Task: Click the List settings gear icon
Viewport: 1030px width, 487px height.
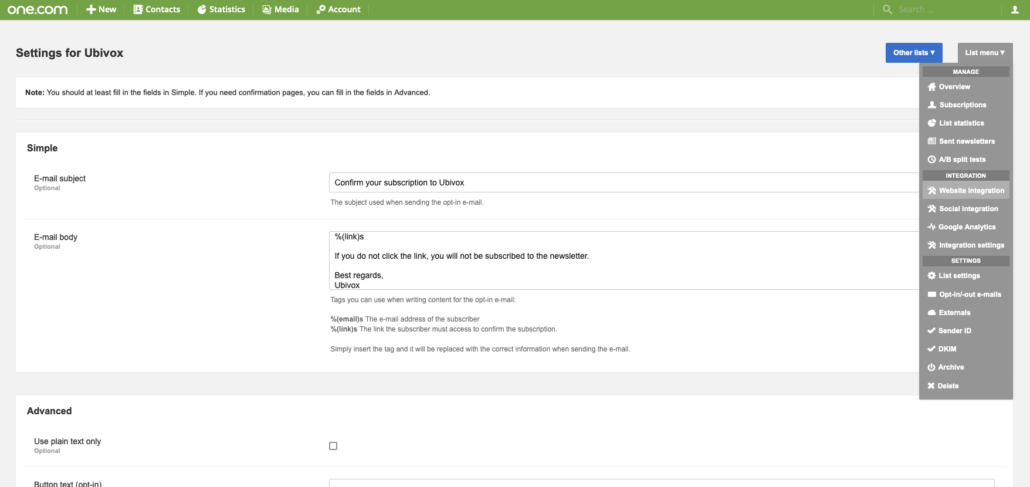Action: click(931, 276)
